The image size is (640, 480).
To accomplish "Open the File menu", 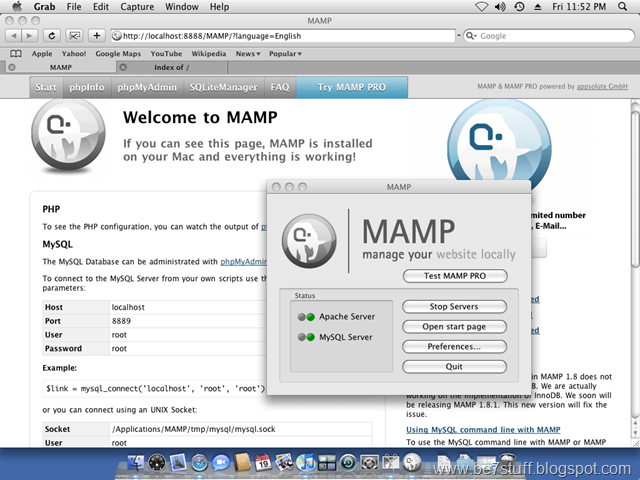I will 74,7.
